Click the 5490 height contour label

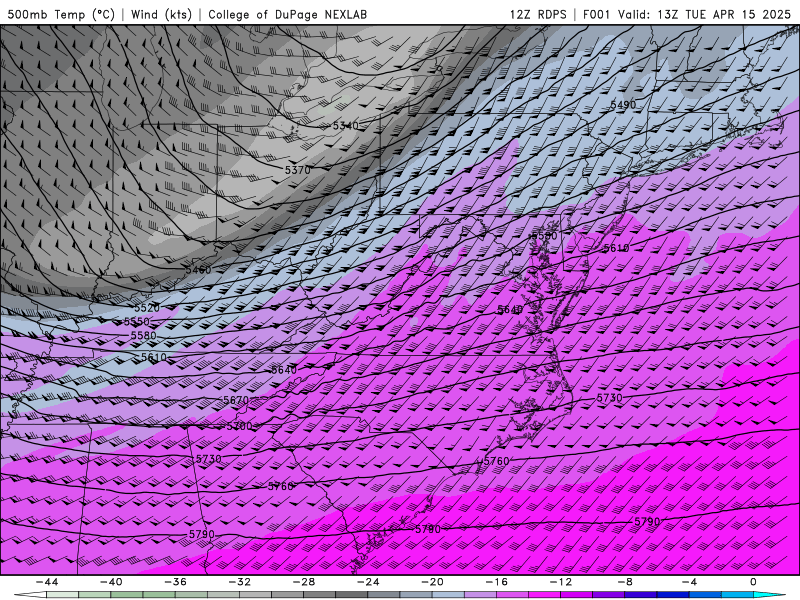[x=623, y=105]
